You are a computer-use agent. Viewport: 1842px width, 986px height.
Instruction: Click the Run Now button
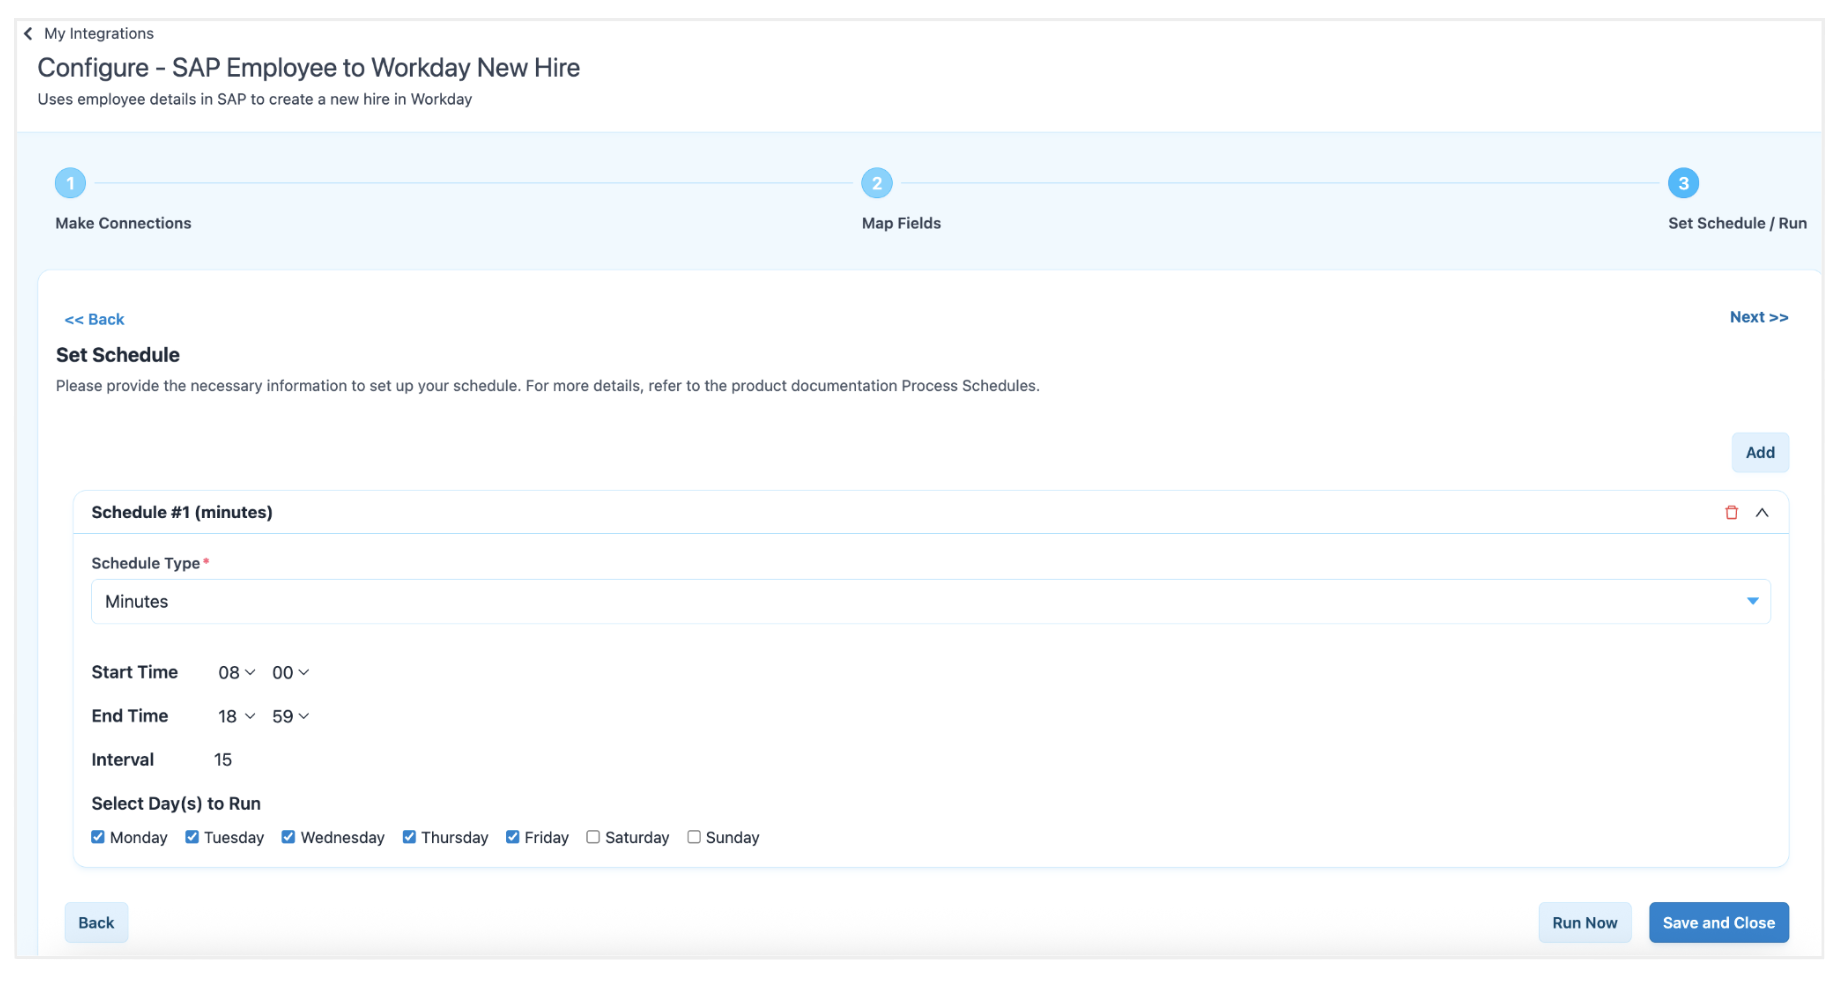pos(1584,922)
